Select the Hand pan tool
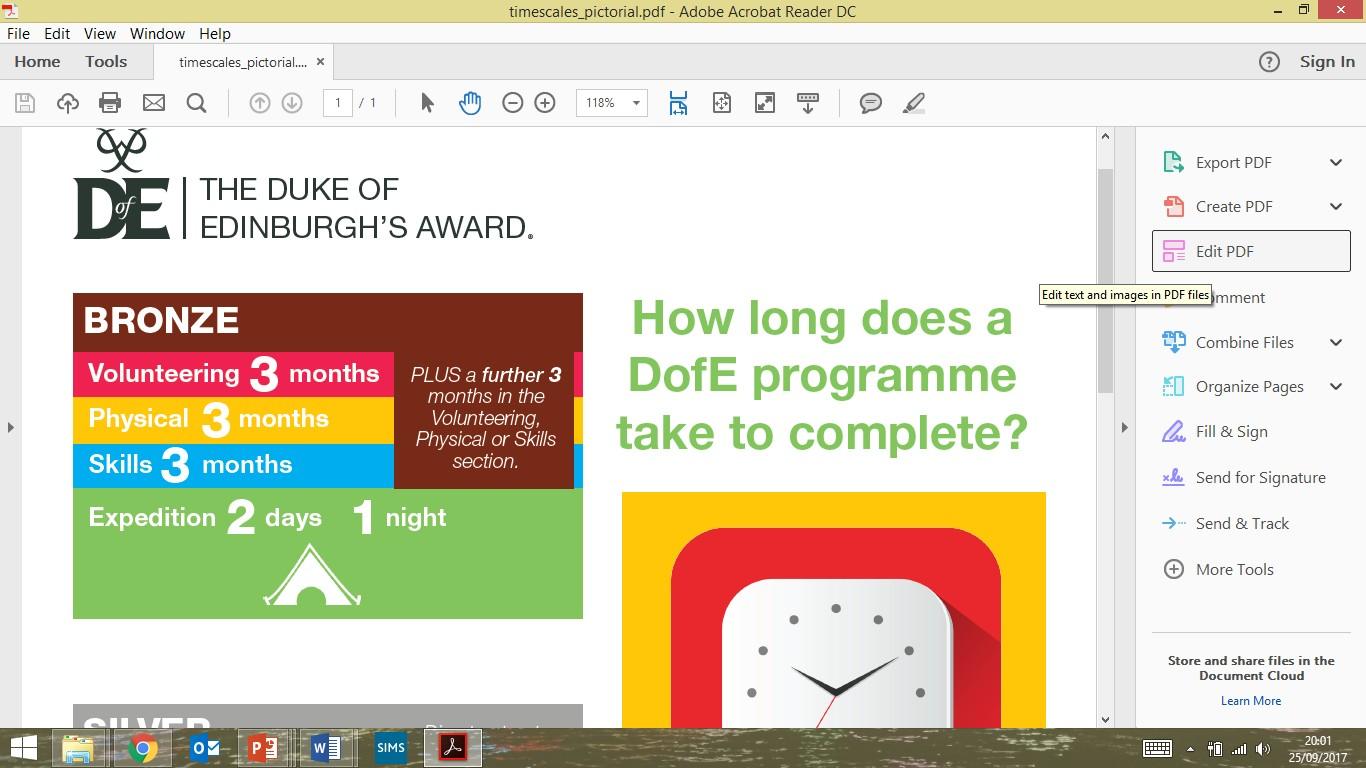This screenshot has width=1366, height=768. pos(470,103)
